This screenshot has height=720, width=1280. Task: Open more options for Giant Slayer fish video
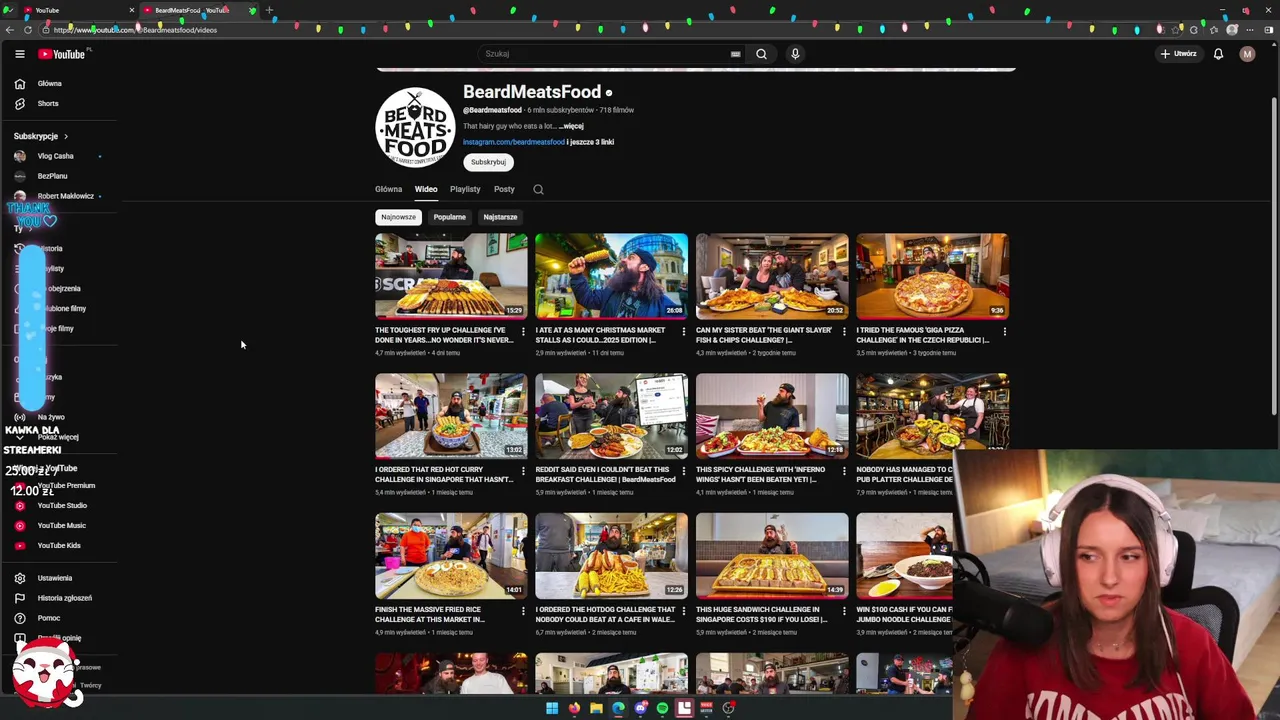(x=844, y=331)
